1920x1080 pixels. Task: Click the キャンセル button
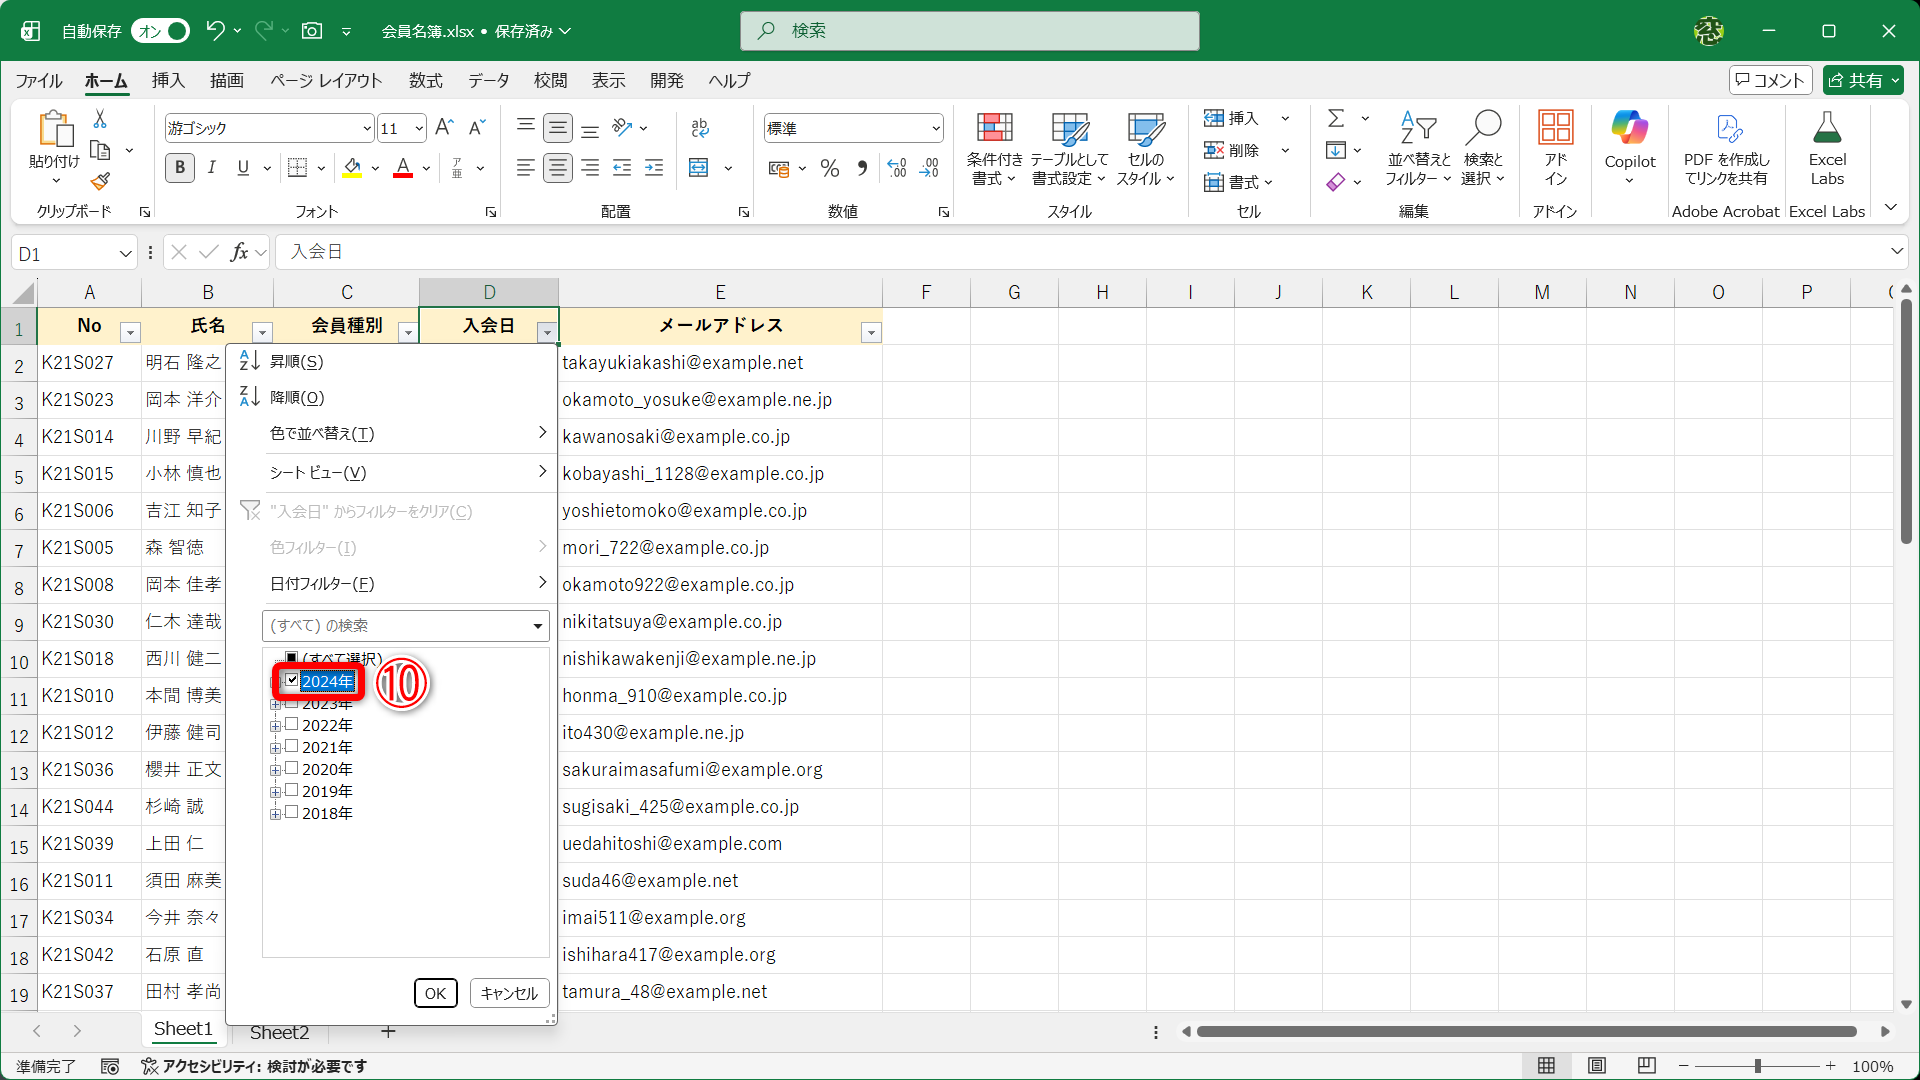tap(509, 993)
